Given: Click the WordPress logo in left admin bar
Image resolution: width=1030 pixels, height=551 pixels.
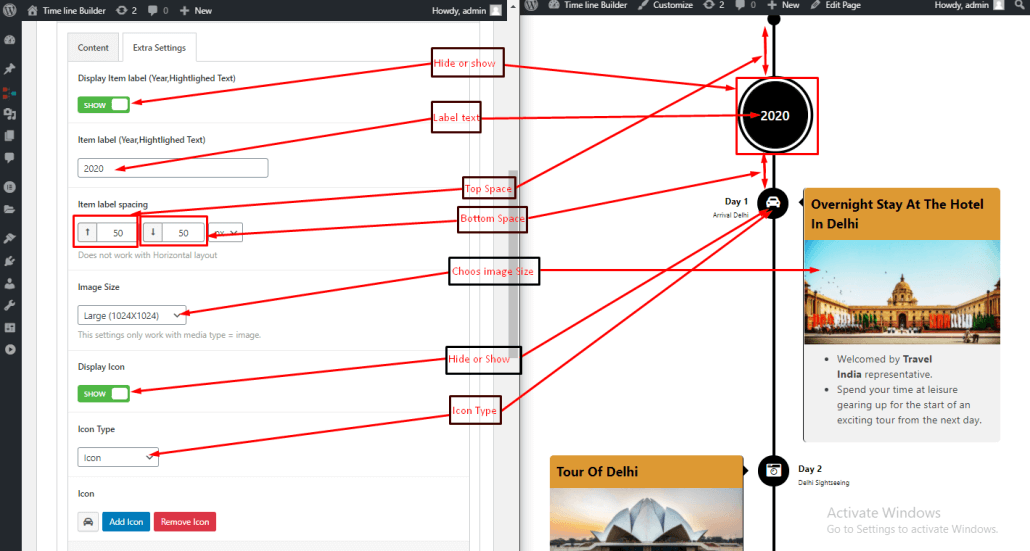Looking at the screenshot, I should 10,6.
